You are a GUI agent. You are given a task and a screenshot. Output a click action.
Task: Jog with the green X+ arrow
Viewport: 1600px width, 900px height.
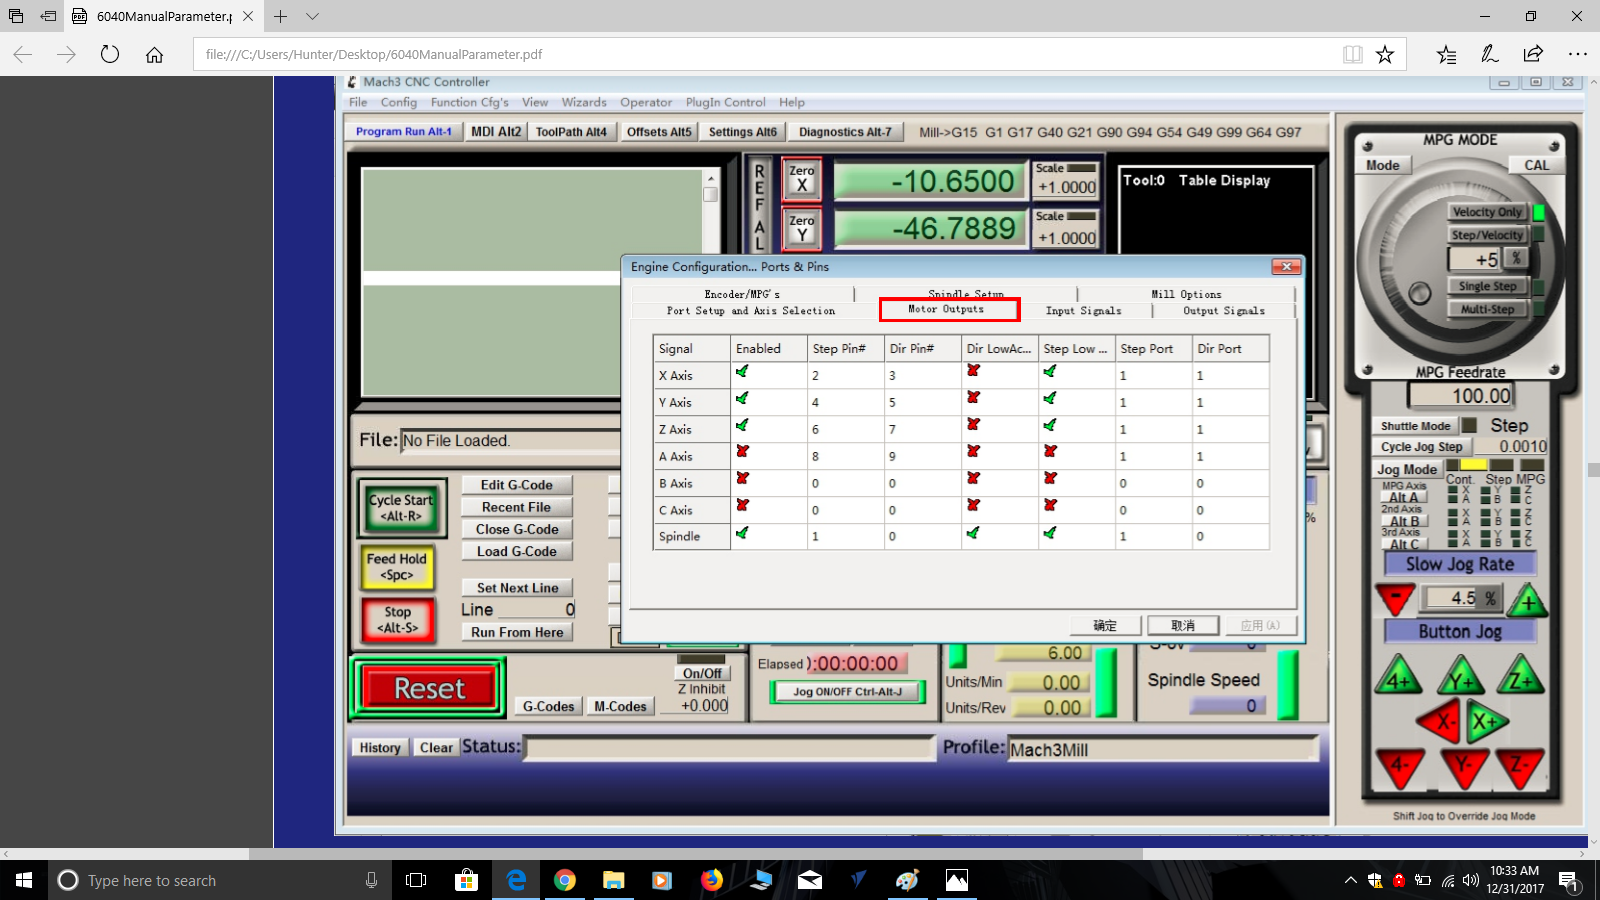tap(1486, 721)
